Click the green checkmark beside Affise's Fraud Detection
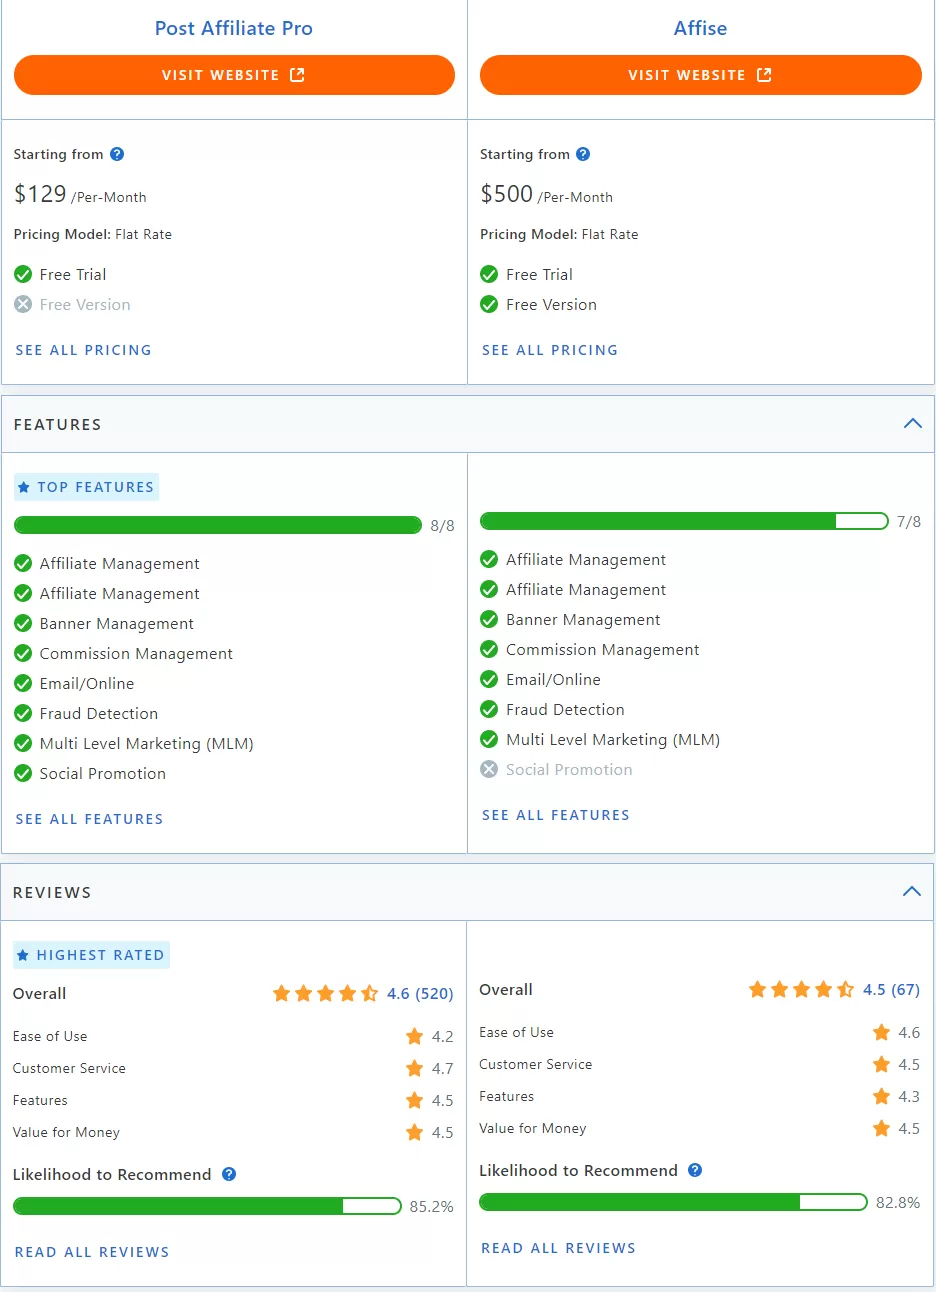937x1292 pixels. [x=489, y=709]
